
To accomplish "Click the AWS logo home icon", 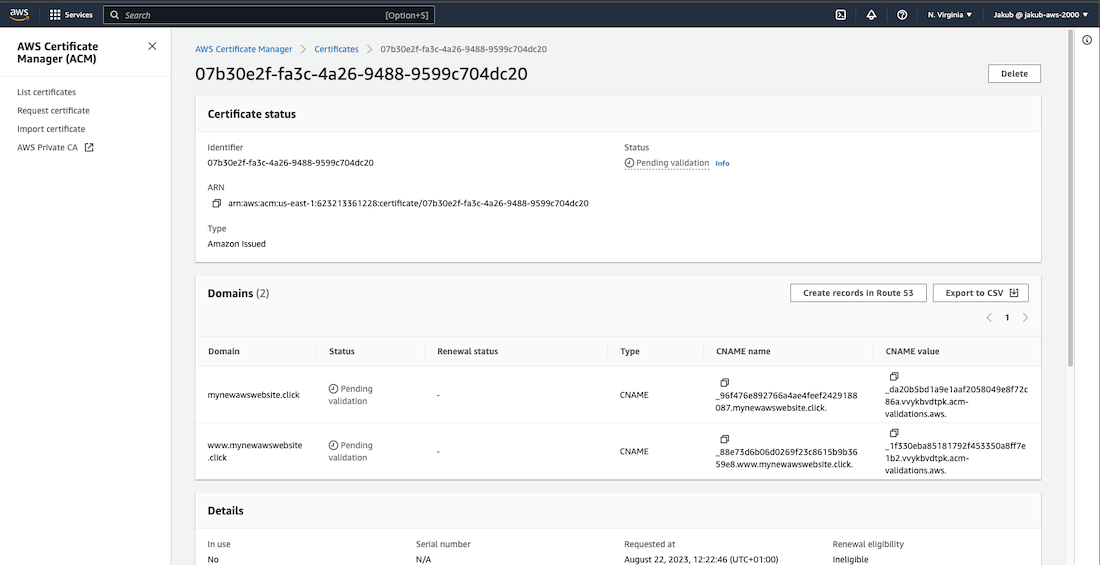I will coord(20,15).
